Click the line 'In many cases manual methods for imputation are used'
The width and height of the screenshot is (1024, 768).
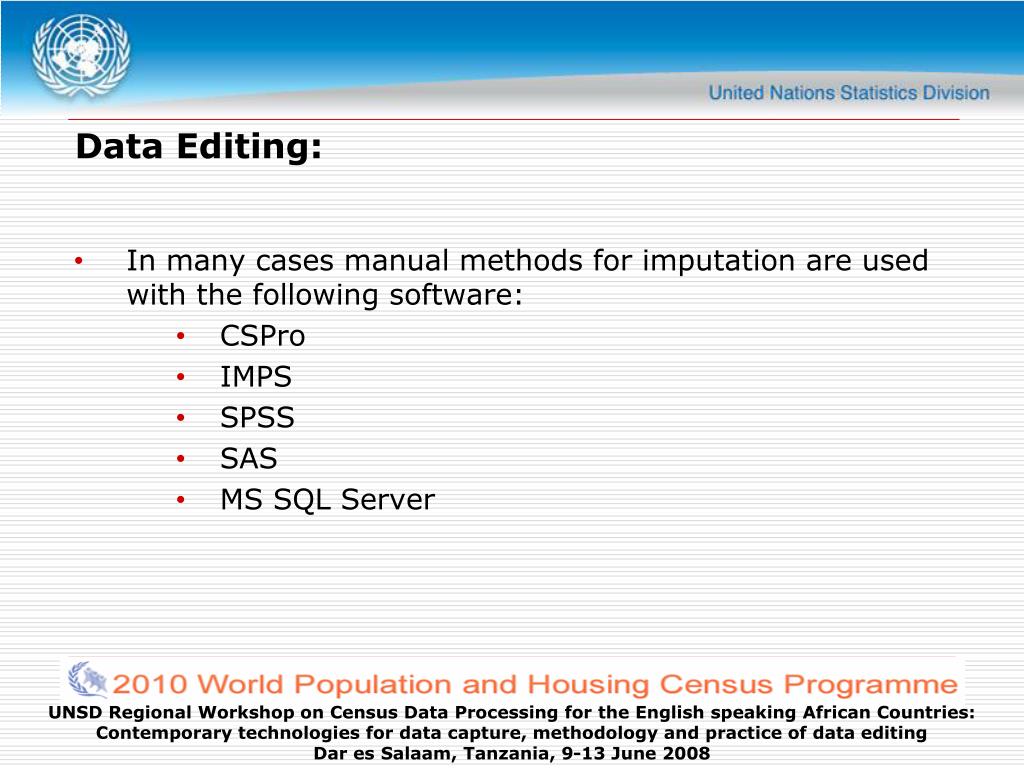[527, 261]
